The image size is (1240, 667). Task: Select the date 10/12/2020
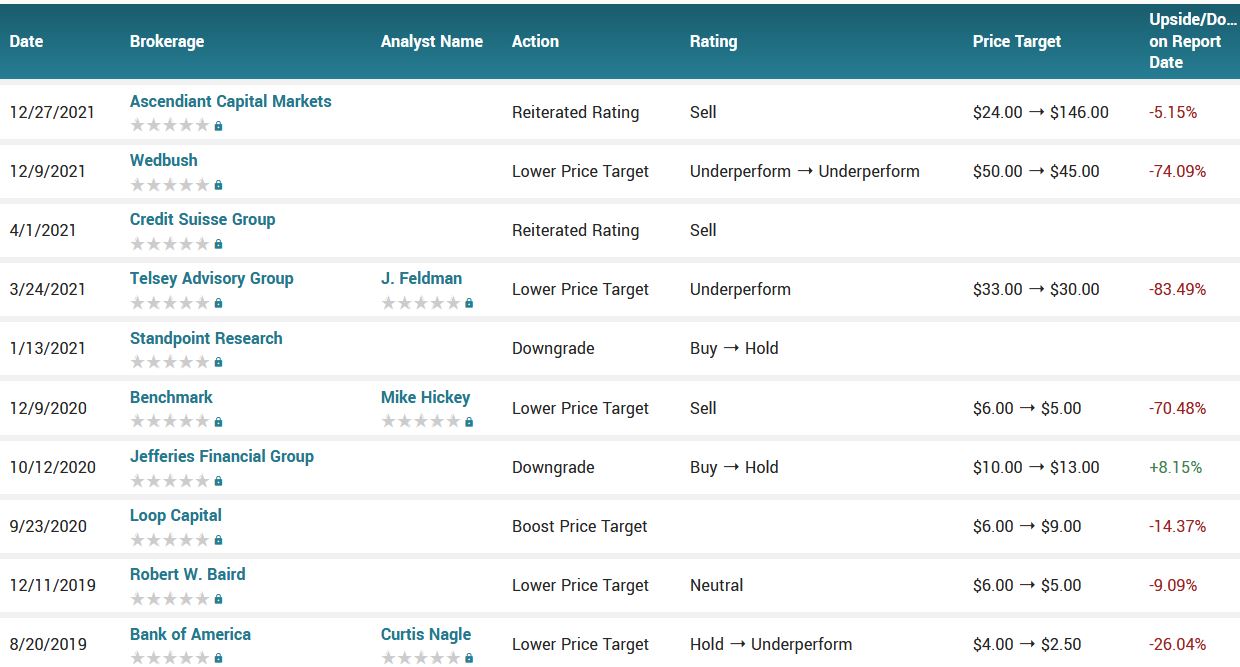[x=53, y=467]
